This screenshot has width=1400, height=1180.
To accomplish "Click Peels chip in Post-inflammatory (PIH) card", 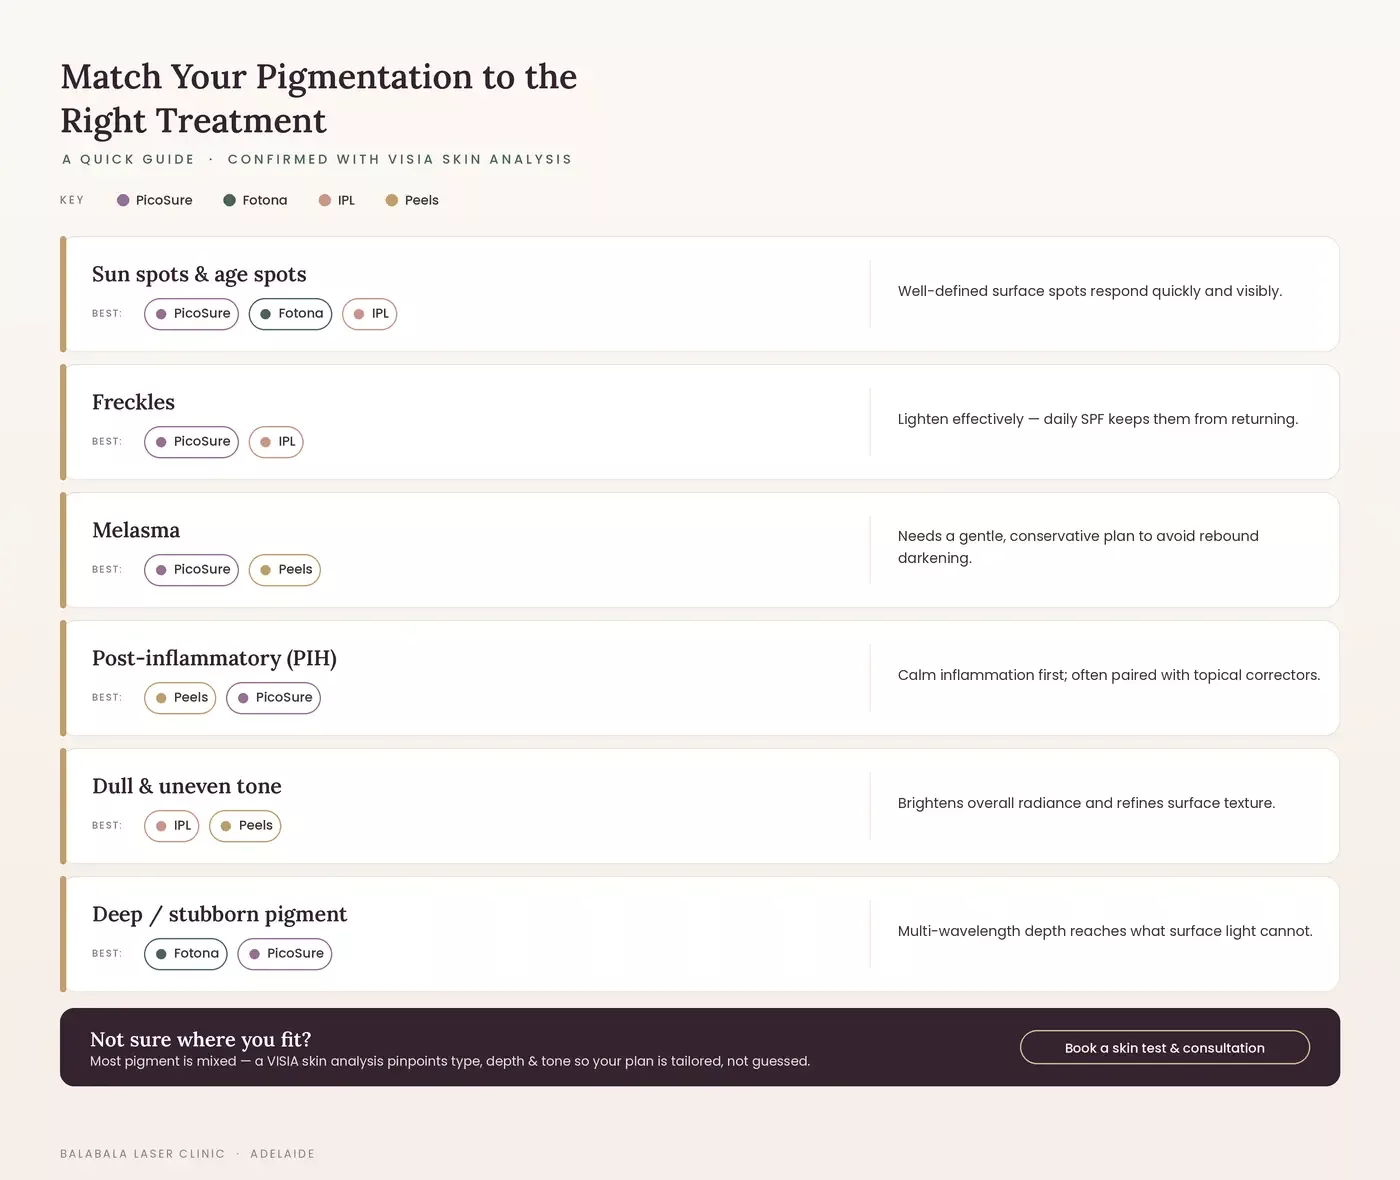I will pos(180,698).
